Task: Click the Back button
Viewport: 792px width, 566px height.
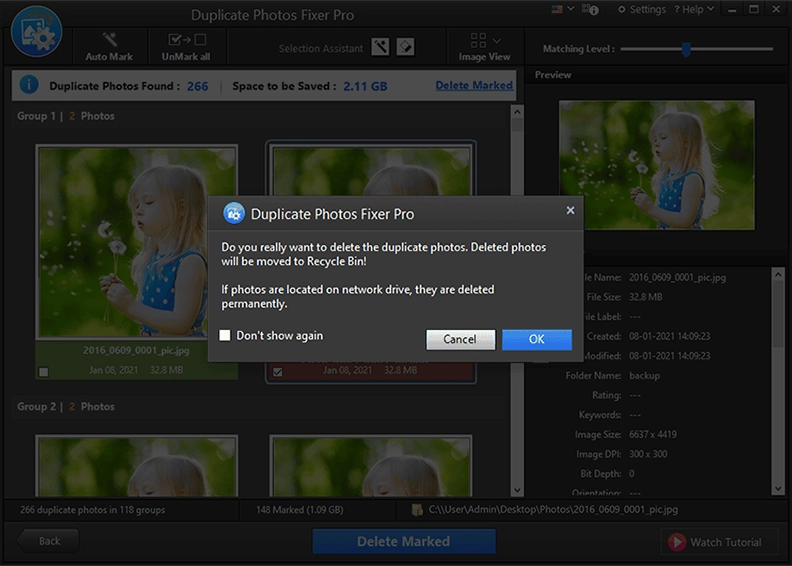Action: pos(48,541)
